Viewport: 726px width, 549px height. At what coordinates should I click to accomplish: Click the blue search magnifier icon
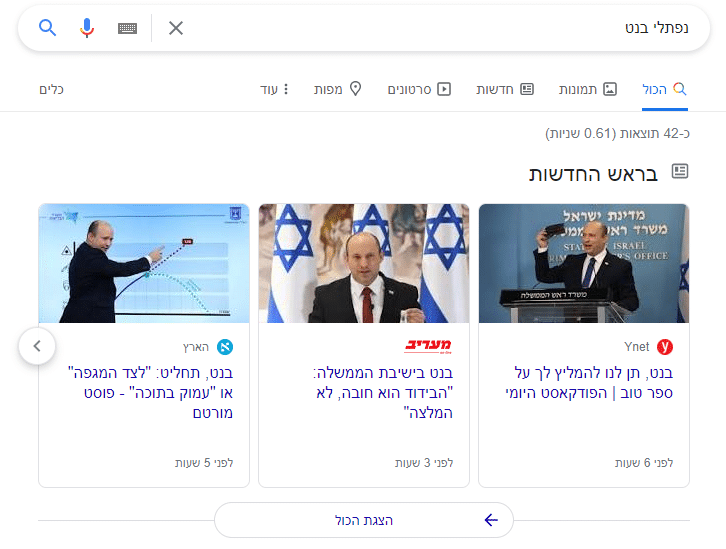(x=47, y=27)
